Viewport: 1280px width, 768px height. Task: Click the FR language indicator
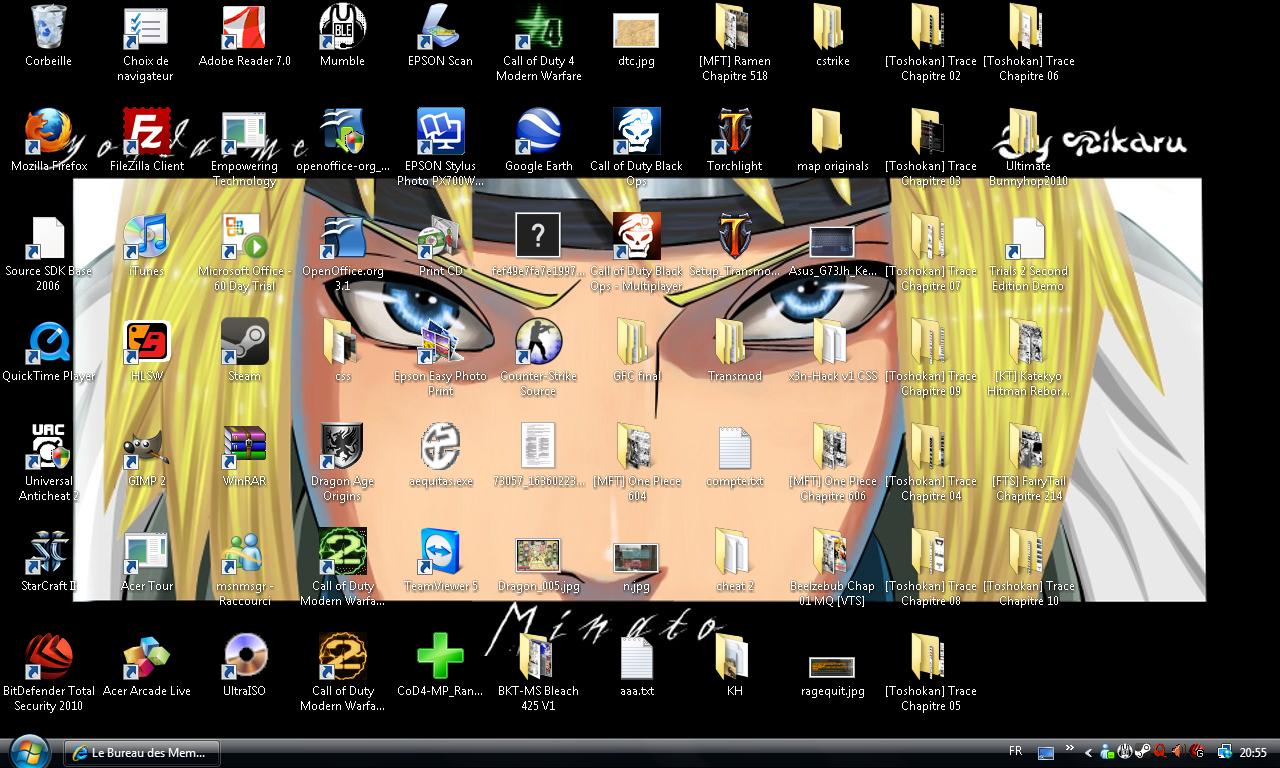pos(1015,752)
